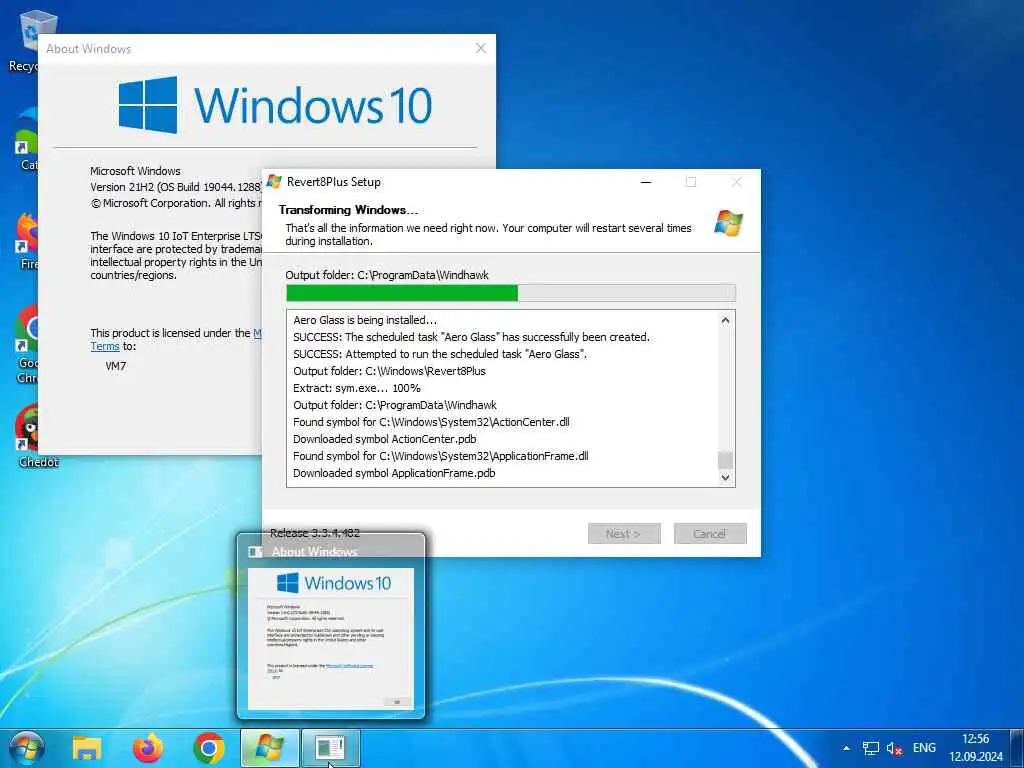
Task: Open the Recycle Bin desktop icon
Action: 26,39
